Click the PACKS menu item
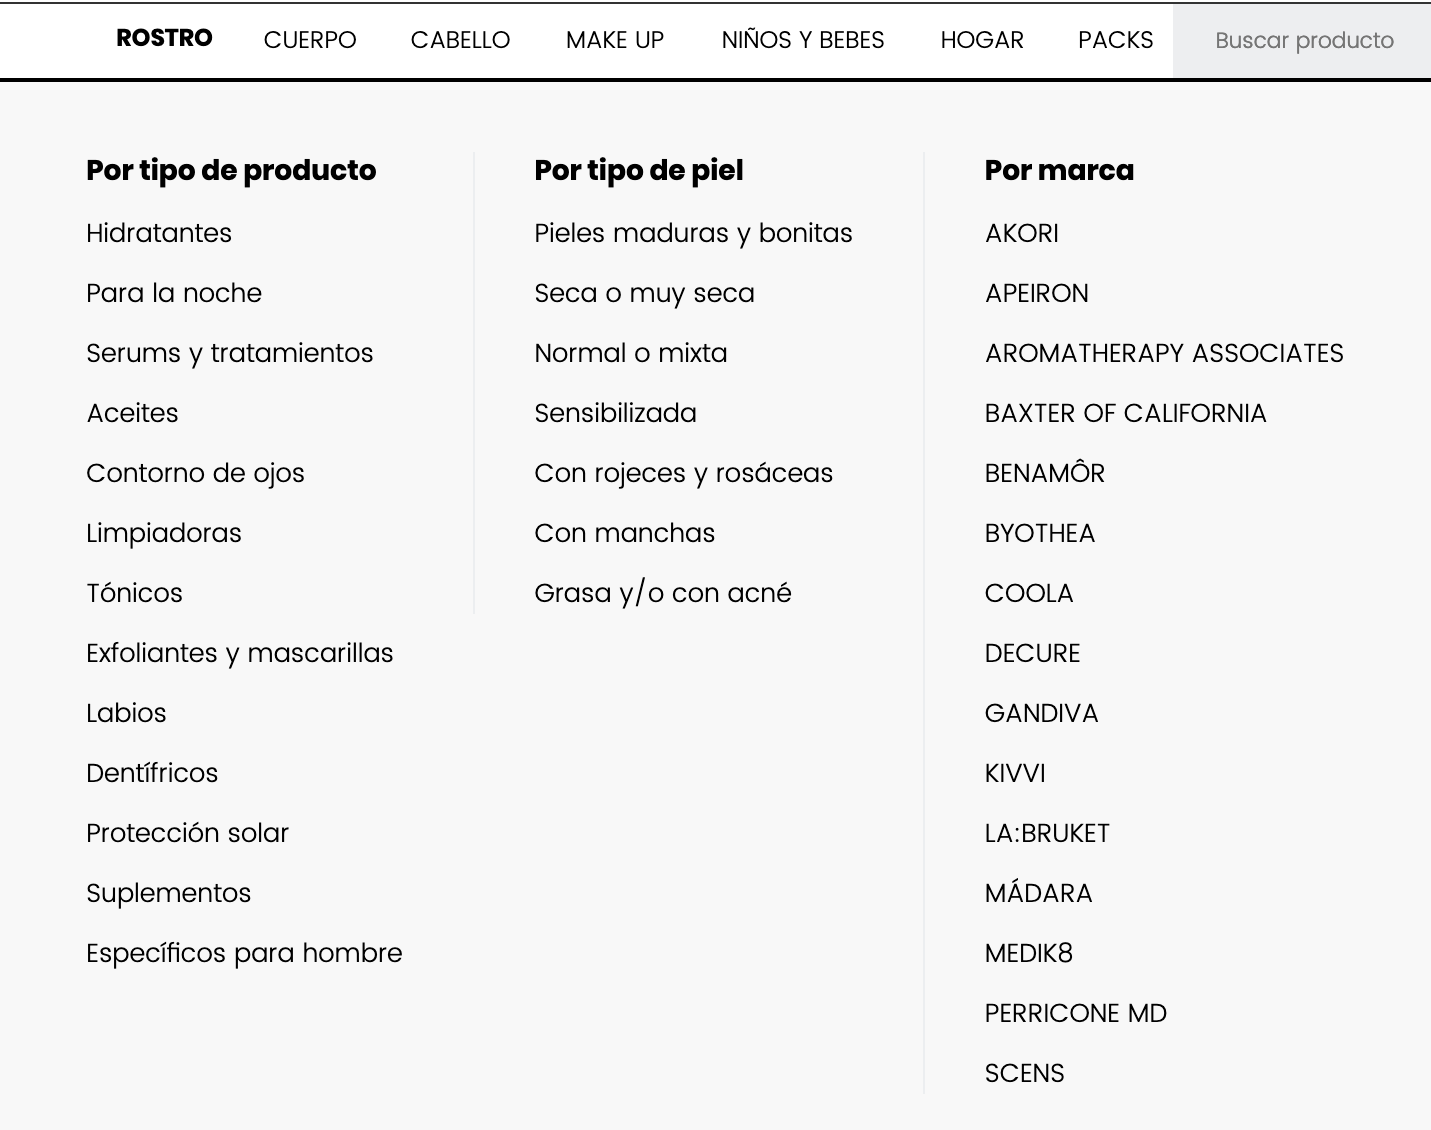 1115,40
